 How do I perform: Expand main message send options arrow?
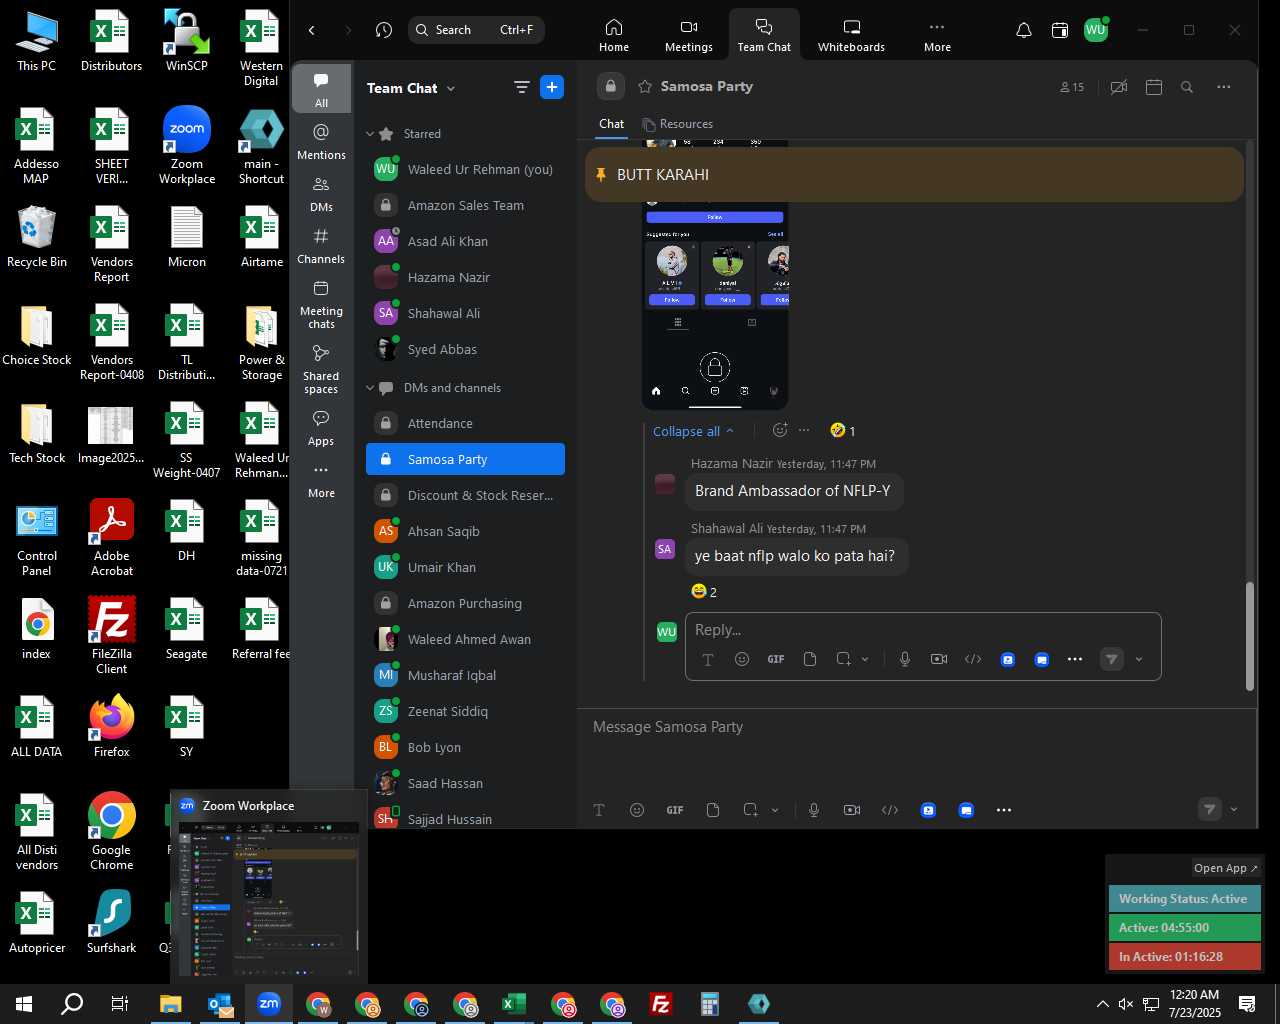(x=1234, y=810)
